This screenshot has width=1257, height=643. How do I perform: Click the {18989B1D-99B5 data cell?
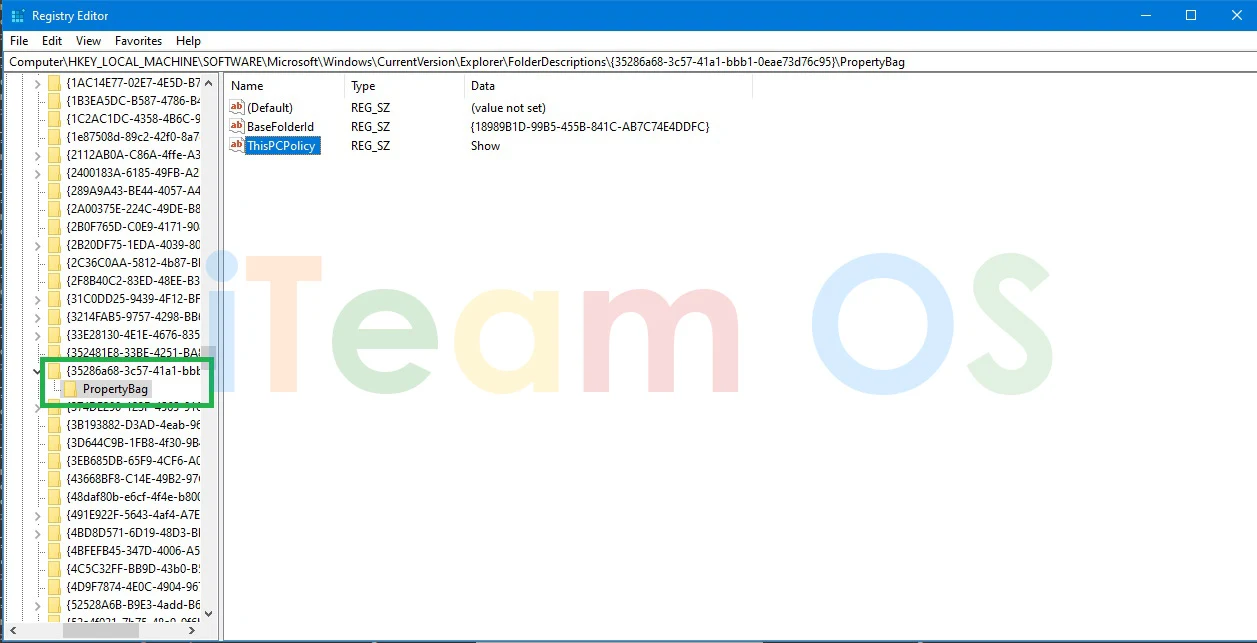[590, 126]
